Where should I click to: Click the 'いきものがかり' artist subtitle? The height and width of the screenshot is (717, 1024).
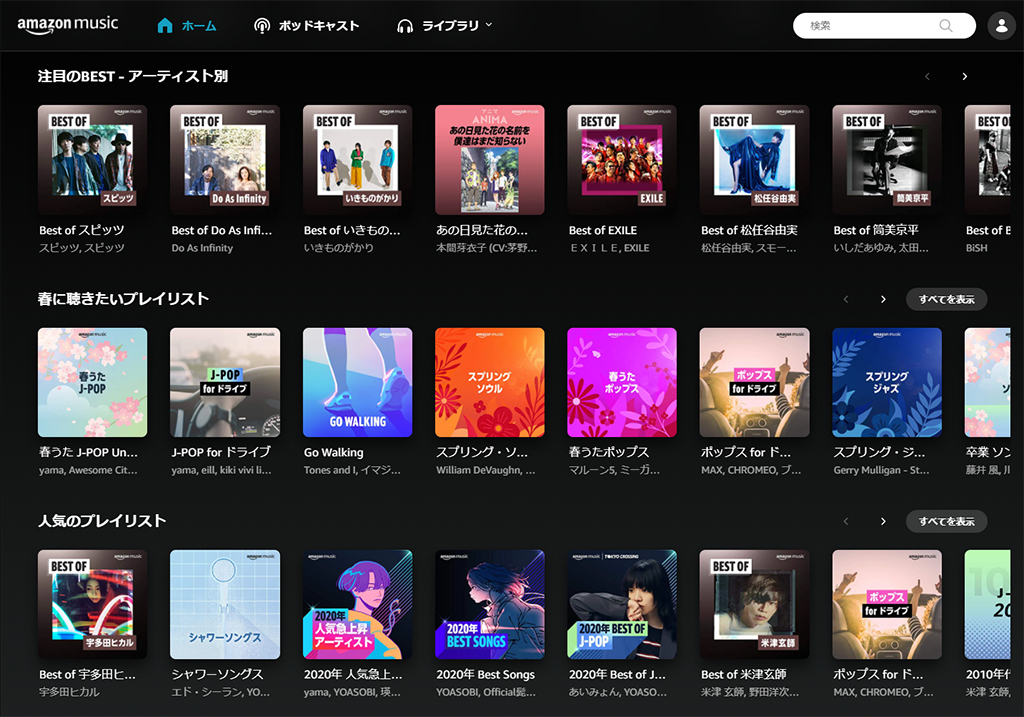tap(338, 248)
